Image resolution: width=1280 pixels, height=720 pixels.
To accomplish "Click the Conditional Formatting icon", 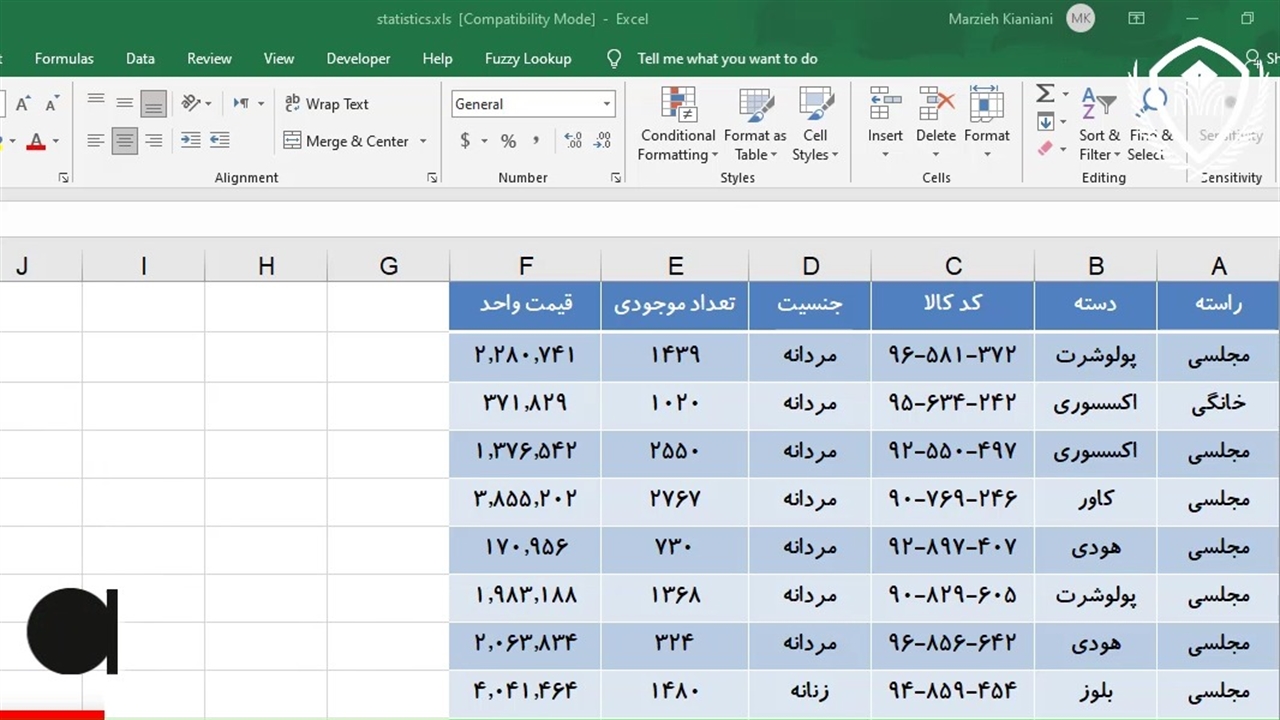I will click(678, 106).
